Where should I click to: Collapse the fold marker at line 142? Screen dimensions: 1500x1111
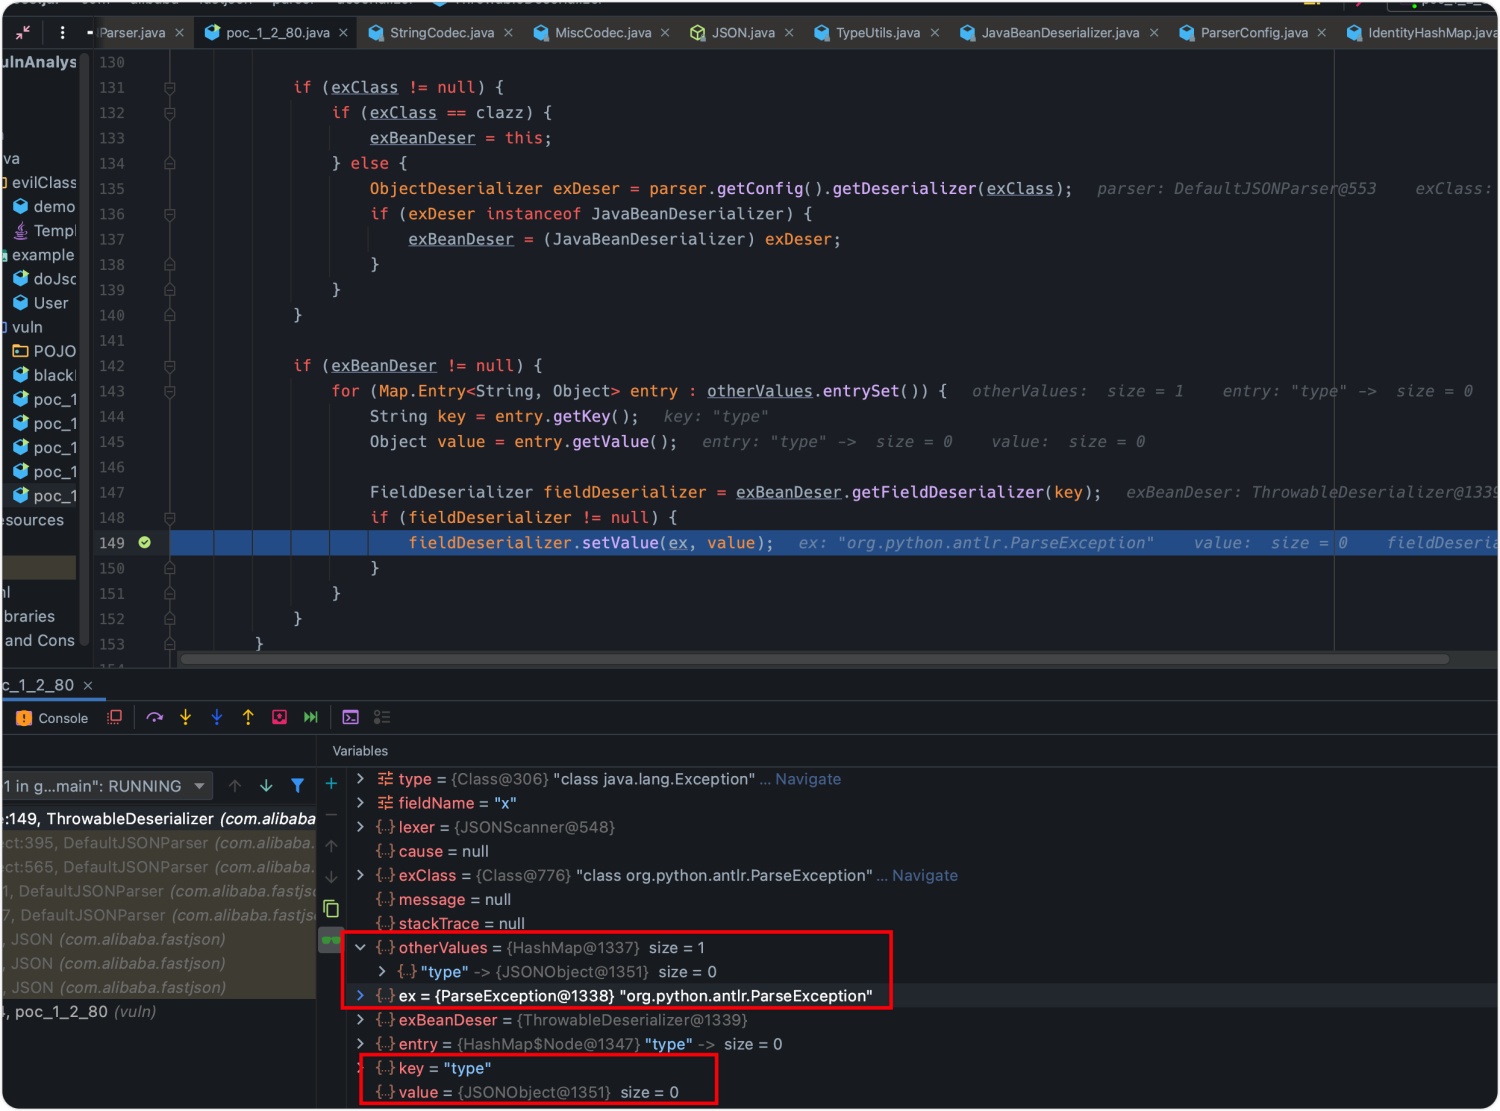coord(170,366)
